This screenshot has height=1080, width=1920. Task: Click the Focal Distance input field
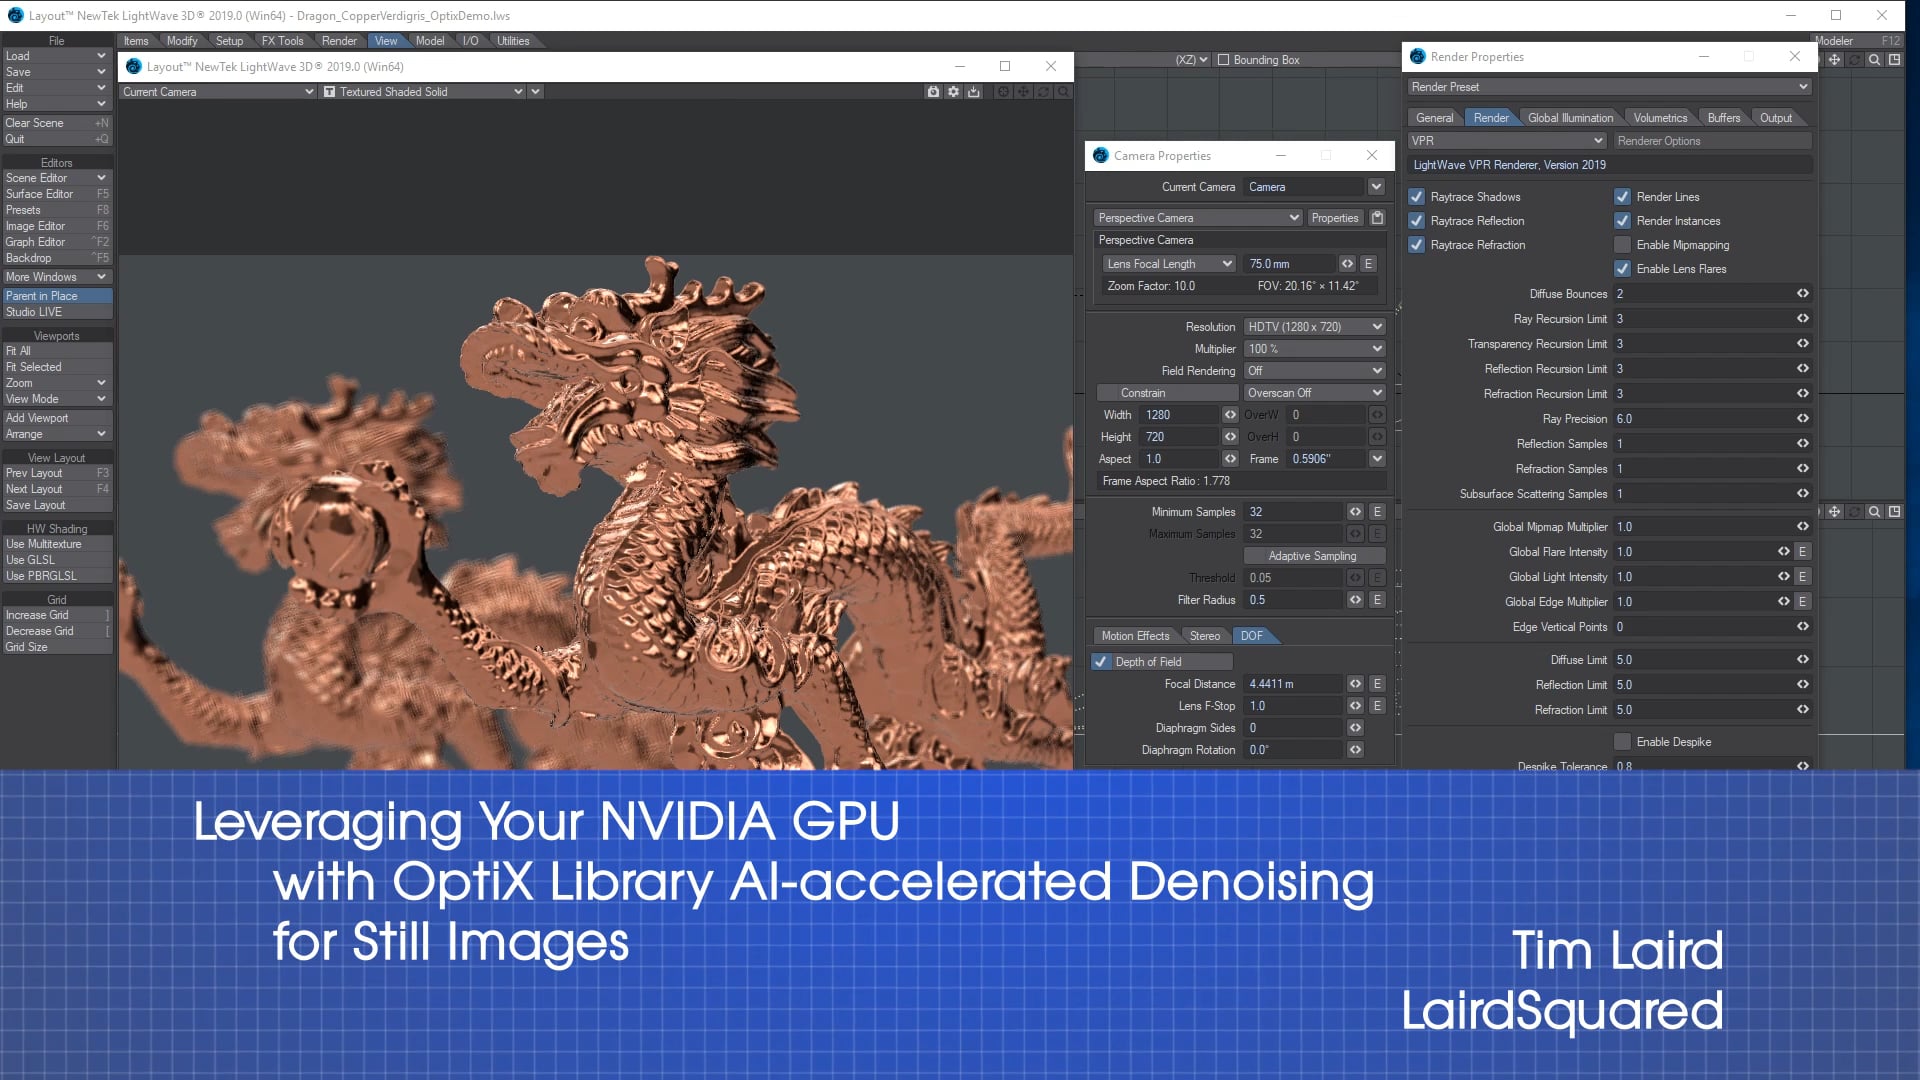coord(1292,684)
